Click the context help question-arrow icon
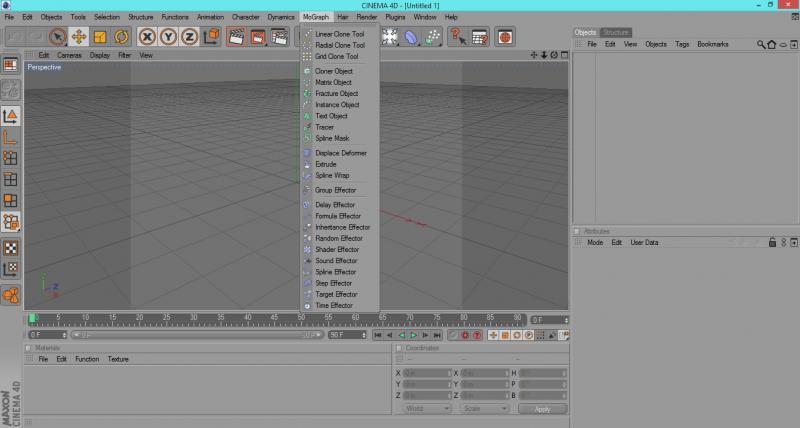The height and width of the screenshot is (428, 800). click(458, 37)
